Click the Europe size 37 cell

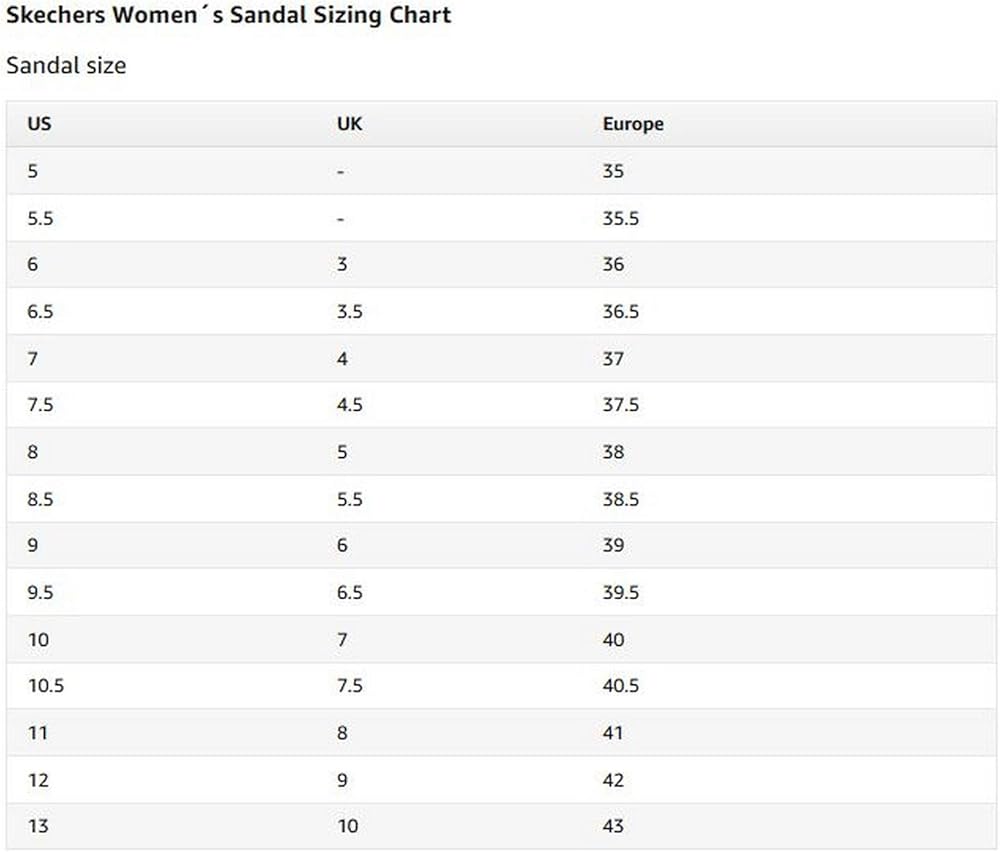point(613,358)
